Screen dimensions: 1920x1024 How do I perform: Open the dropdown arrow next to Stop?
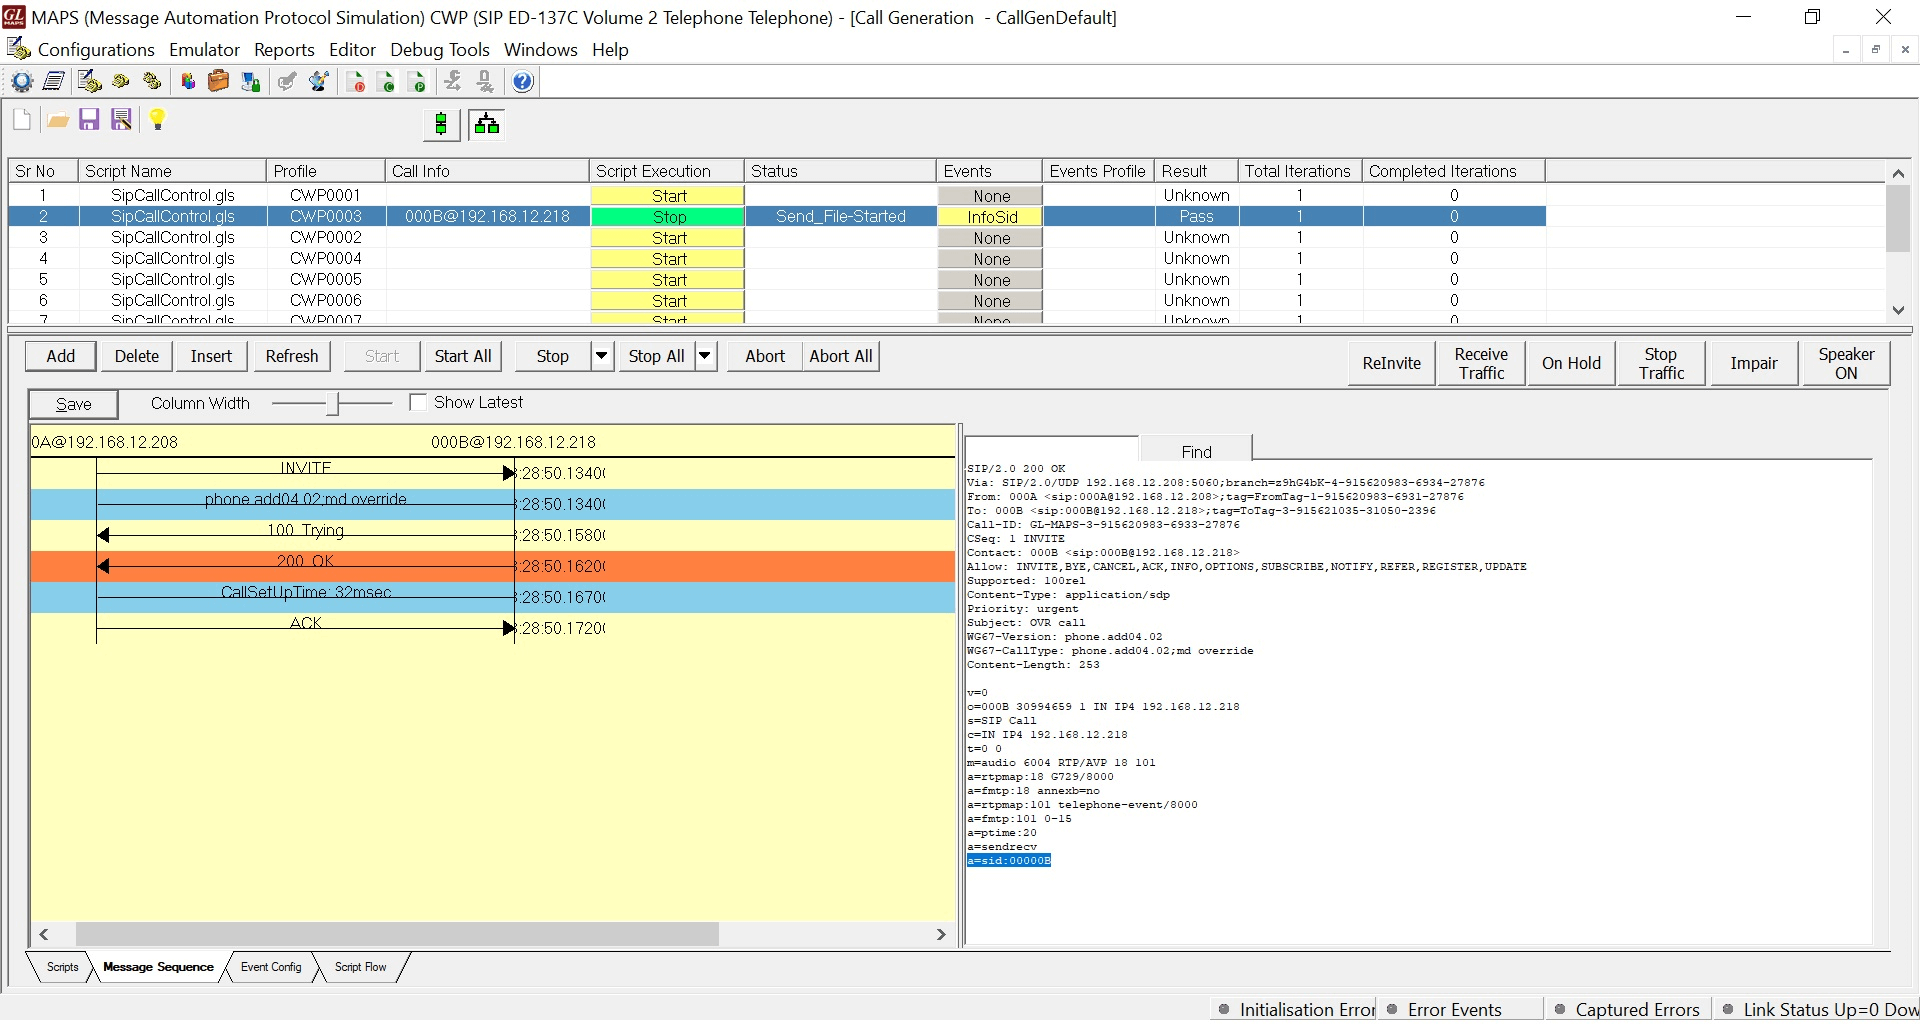click(x=602, y=356)
